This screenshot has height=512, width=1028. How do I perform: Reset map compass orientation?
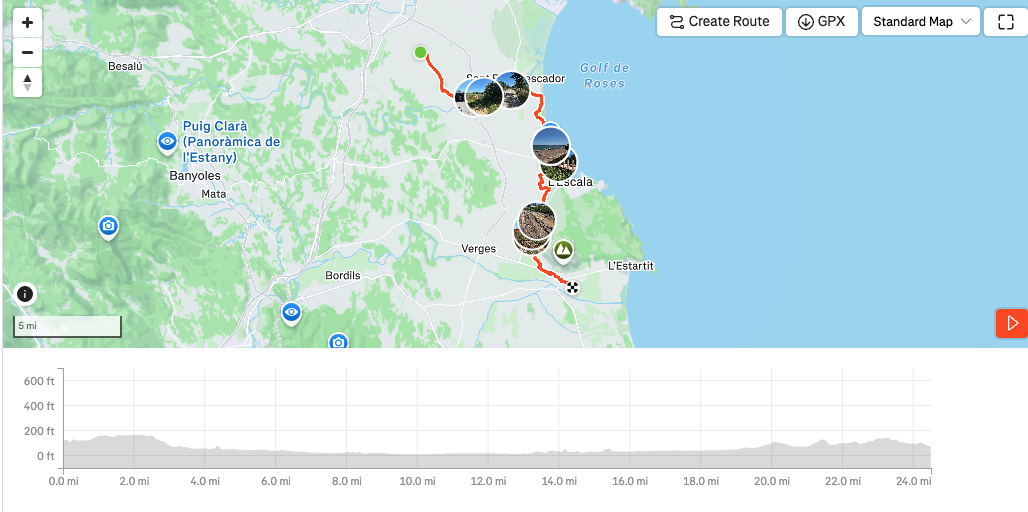coord(28,83)
